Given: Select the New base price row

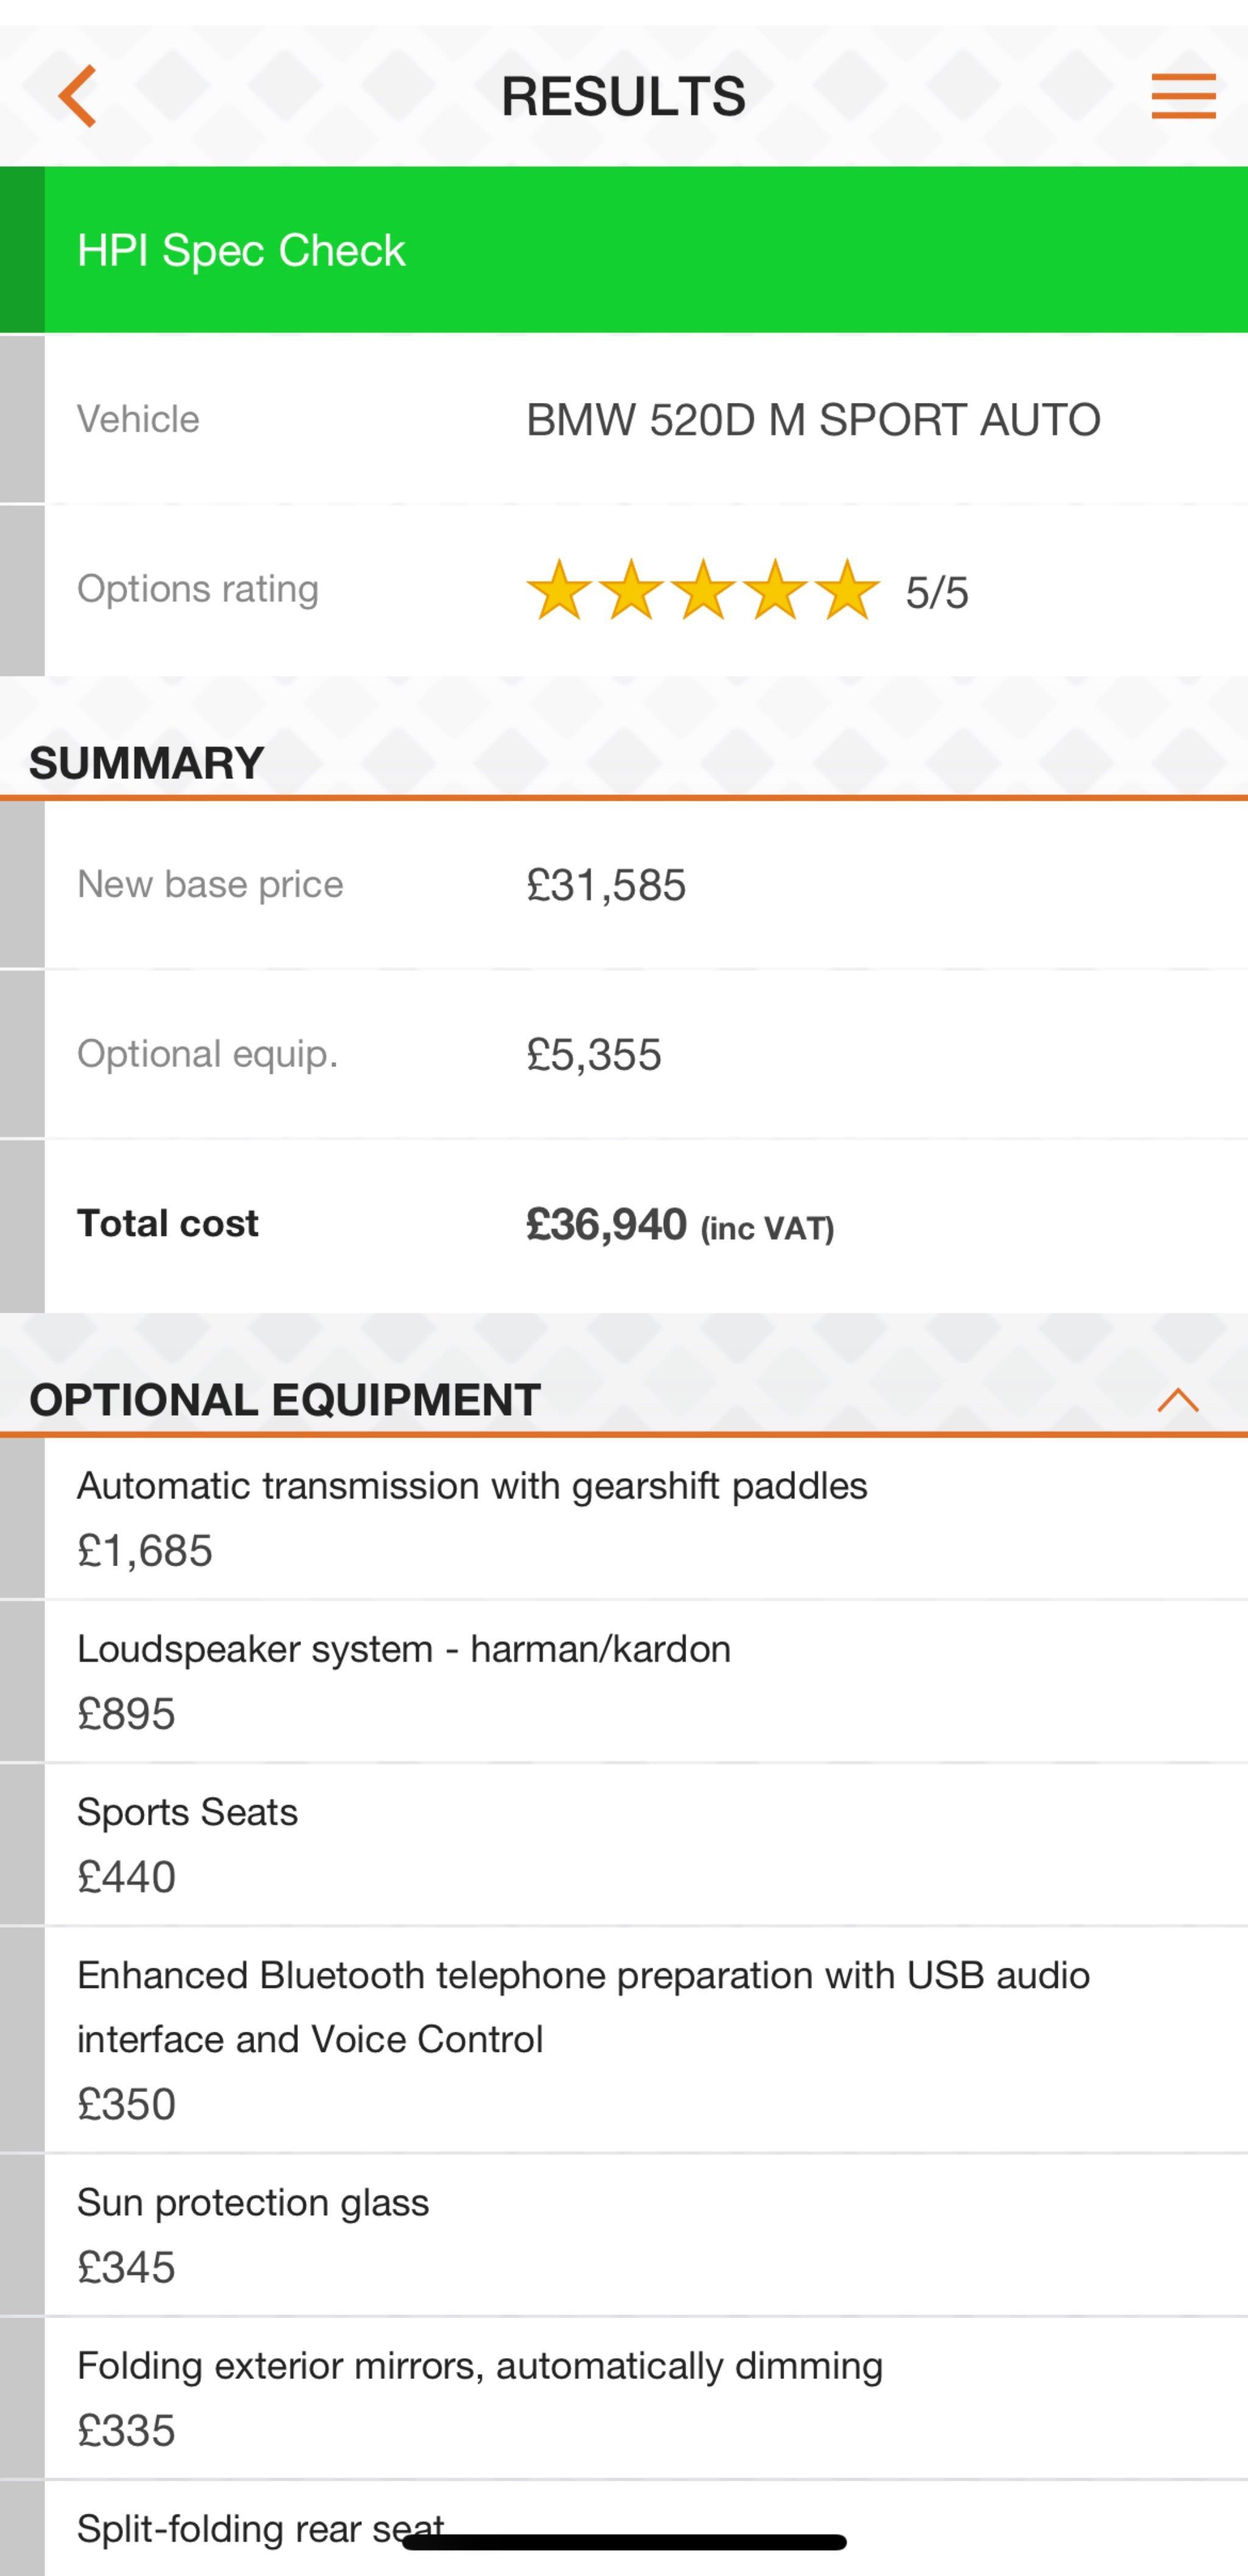Looking at the screenshot, I should pos(624,885).
